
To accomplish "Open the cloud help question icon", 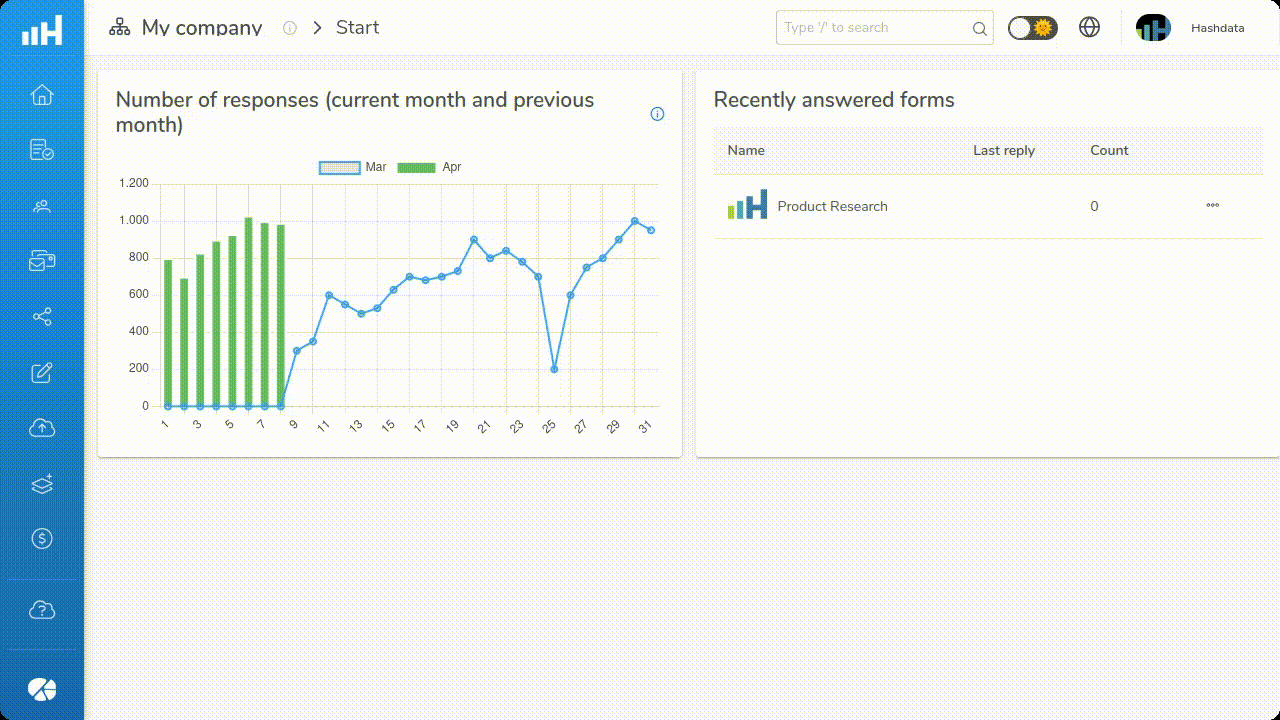I will coord(42,610).
